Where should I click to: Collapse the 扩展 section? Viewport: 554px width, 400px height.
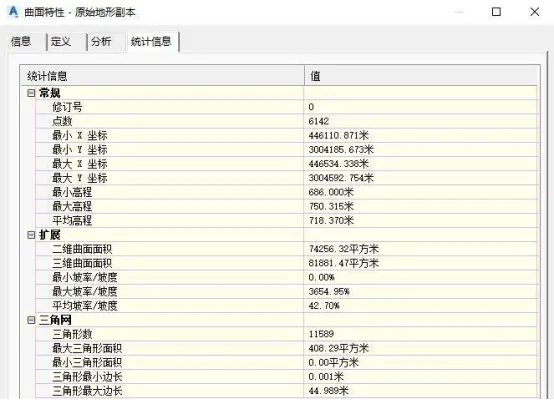(x=31, y=235)
